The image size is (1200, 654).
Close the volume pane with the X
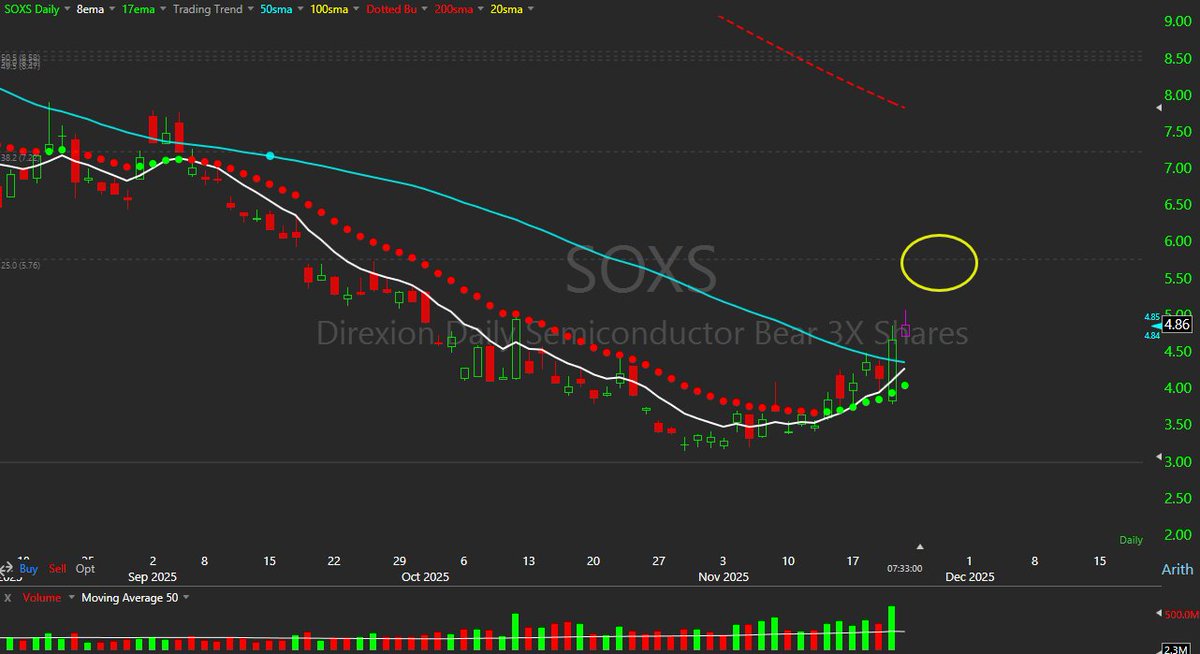pos(8,597)
